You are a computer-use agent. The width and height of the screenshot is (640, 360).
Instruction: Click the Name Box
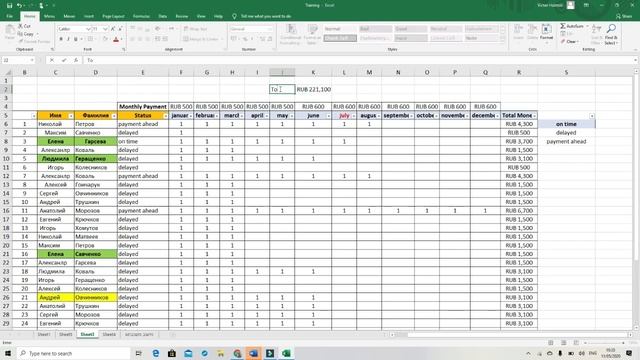(x=18, y=60)
